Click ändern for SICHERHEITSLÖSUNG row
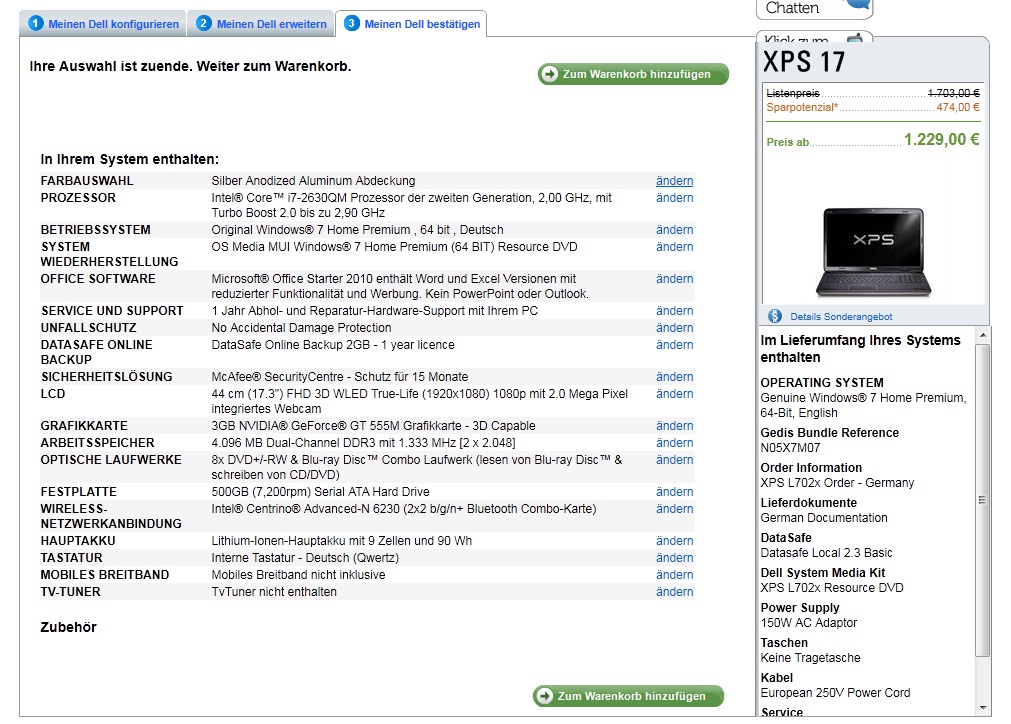1011x724 pixels. click(674, 377)
